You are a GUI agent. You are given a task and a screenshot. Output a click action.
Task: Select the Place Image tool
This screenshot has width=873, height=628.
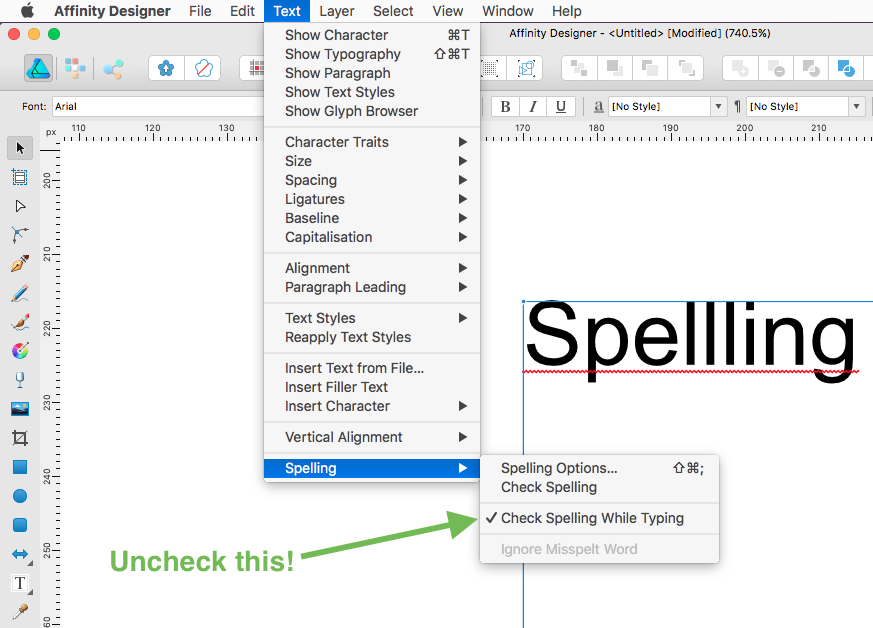(20, 409)
